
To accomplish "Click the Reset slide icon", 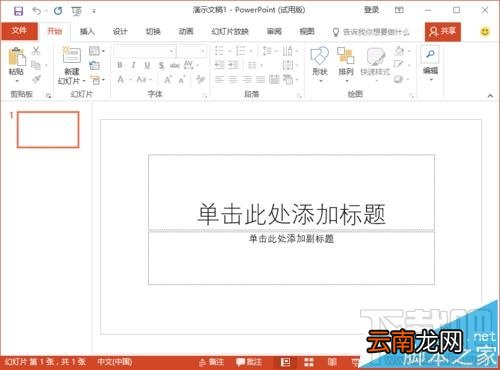I will click(95, 65).
